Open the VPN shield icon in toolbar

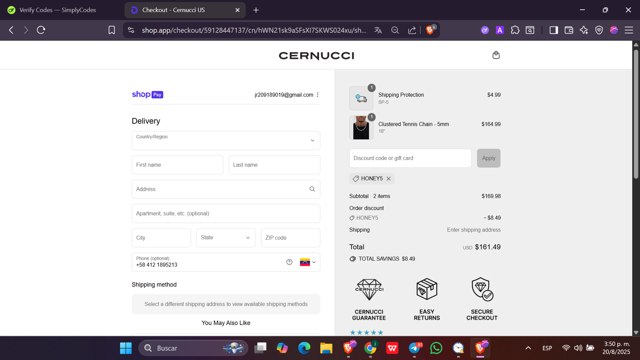coord(599,30)
